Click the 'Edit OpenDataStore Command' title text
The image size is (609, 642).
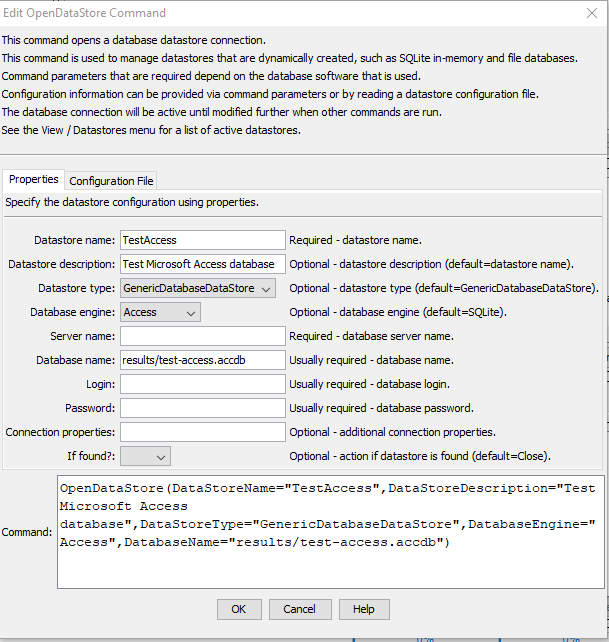[x=84, y=13]
